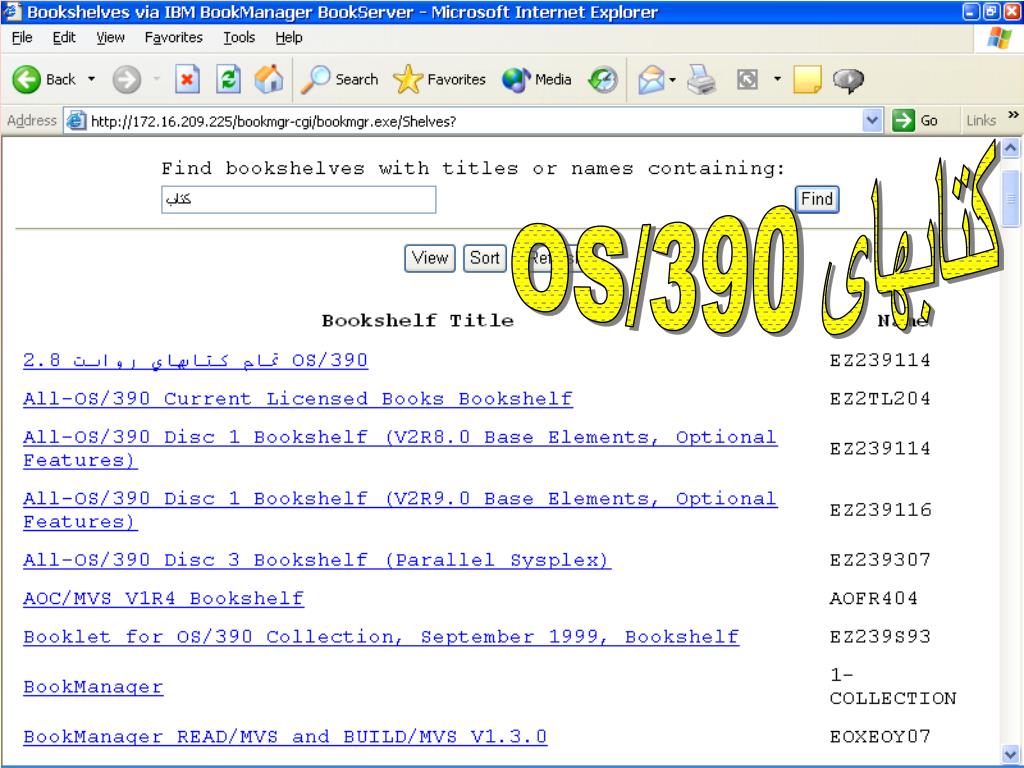Click the scrollbar down arrow
The width and height of the screenshot is (1024, 768).
click(1010, 752)
